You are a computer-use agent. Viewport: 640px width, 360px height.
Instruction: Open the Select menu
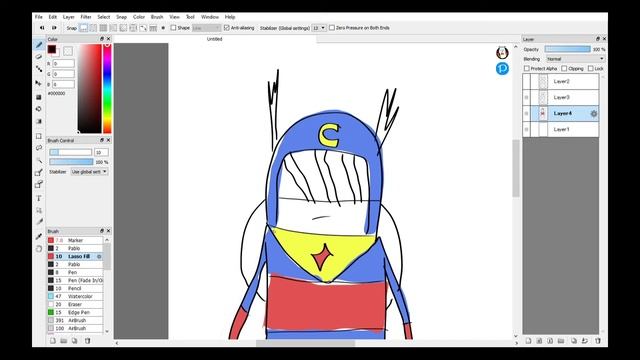[104, 17]
